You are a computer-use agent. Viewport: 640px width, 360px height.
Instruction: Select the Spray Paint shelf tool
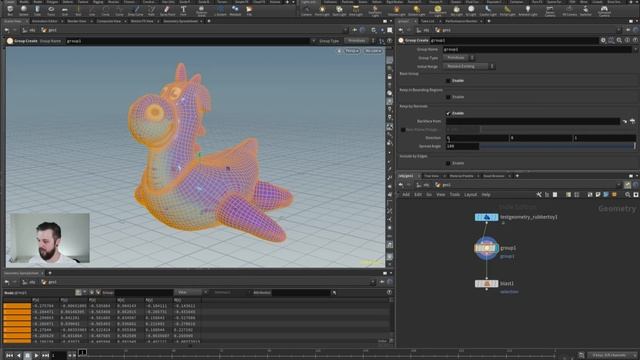[167, 11]
